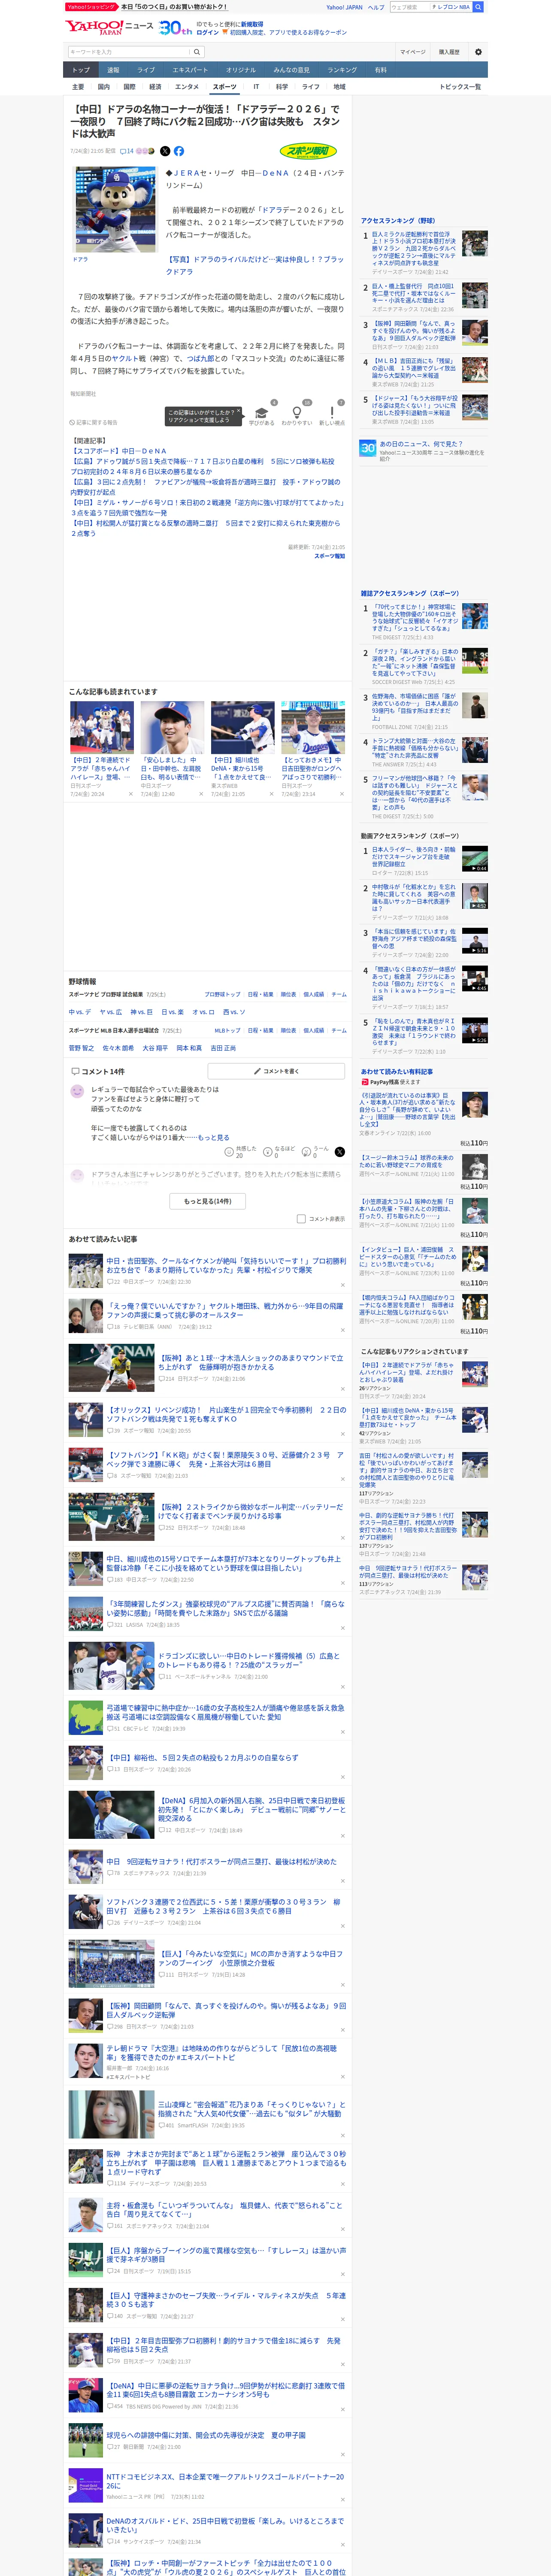Screen dimensions: 551x2576
Task: Open マイページ link
Action: tap(413, 52)
